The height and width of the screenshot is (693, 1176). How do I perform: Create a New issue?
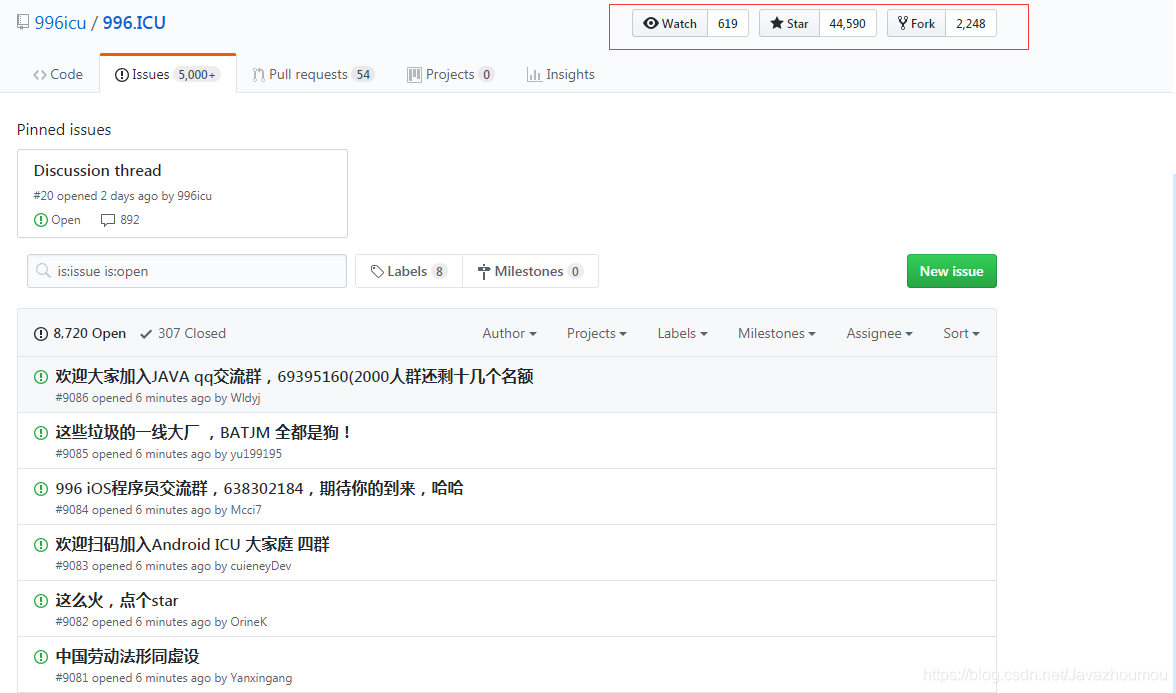[x=952, y=271]
